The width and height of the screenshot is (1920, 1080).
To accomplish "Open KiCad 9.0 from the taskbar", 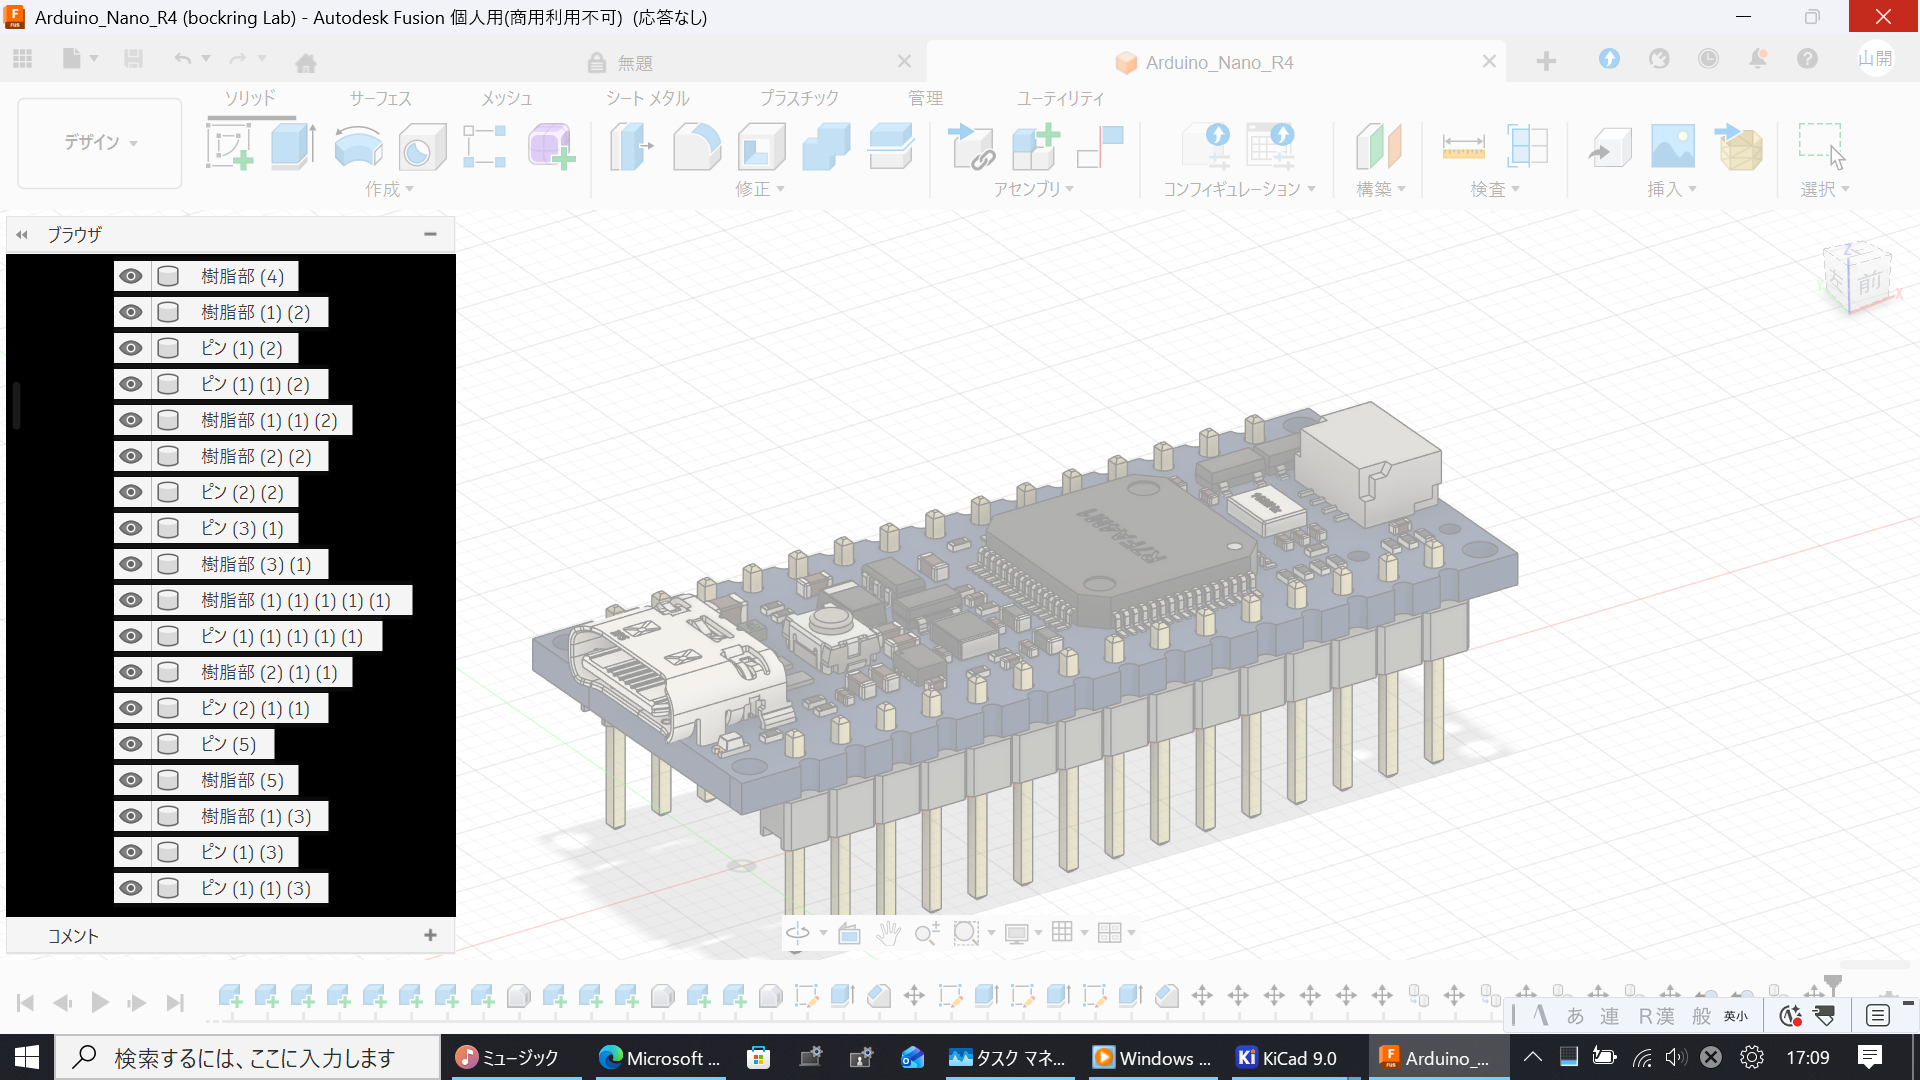I will point(1290,1057).
